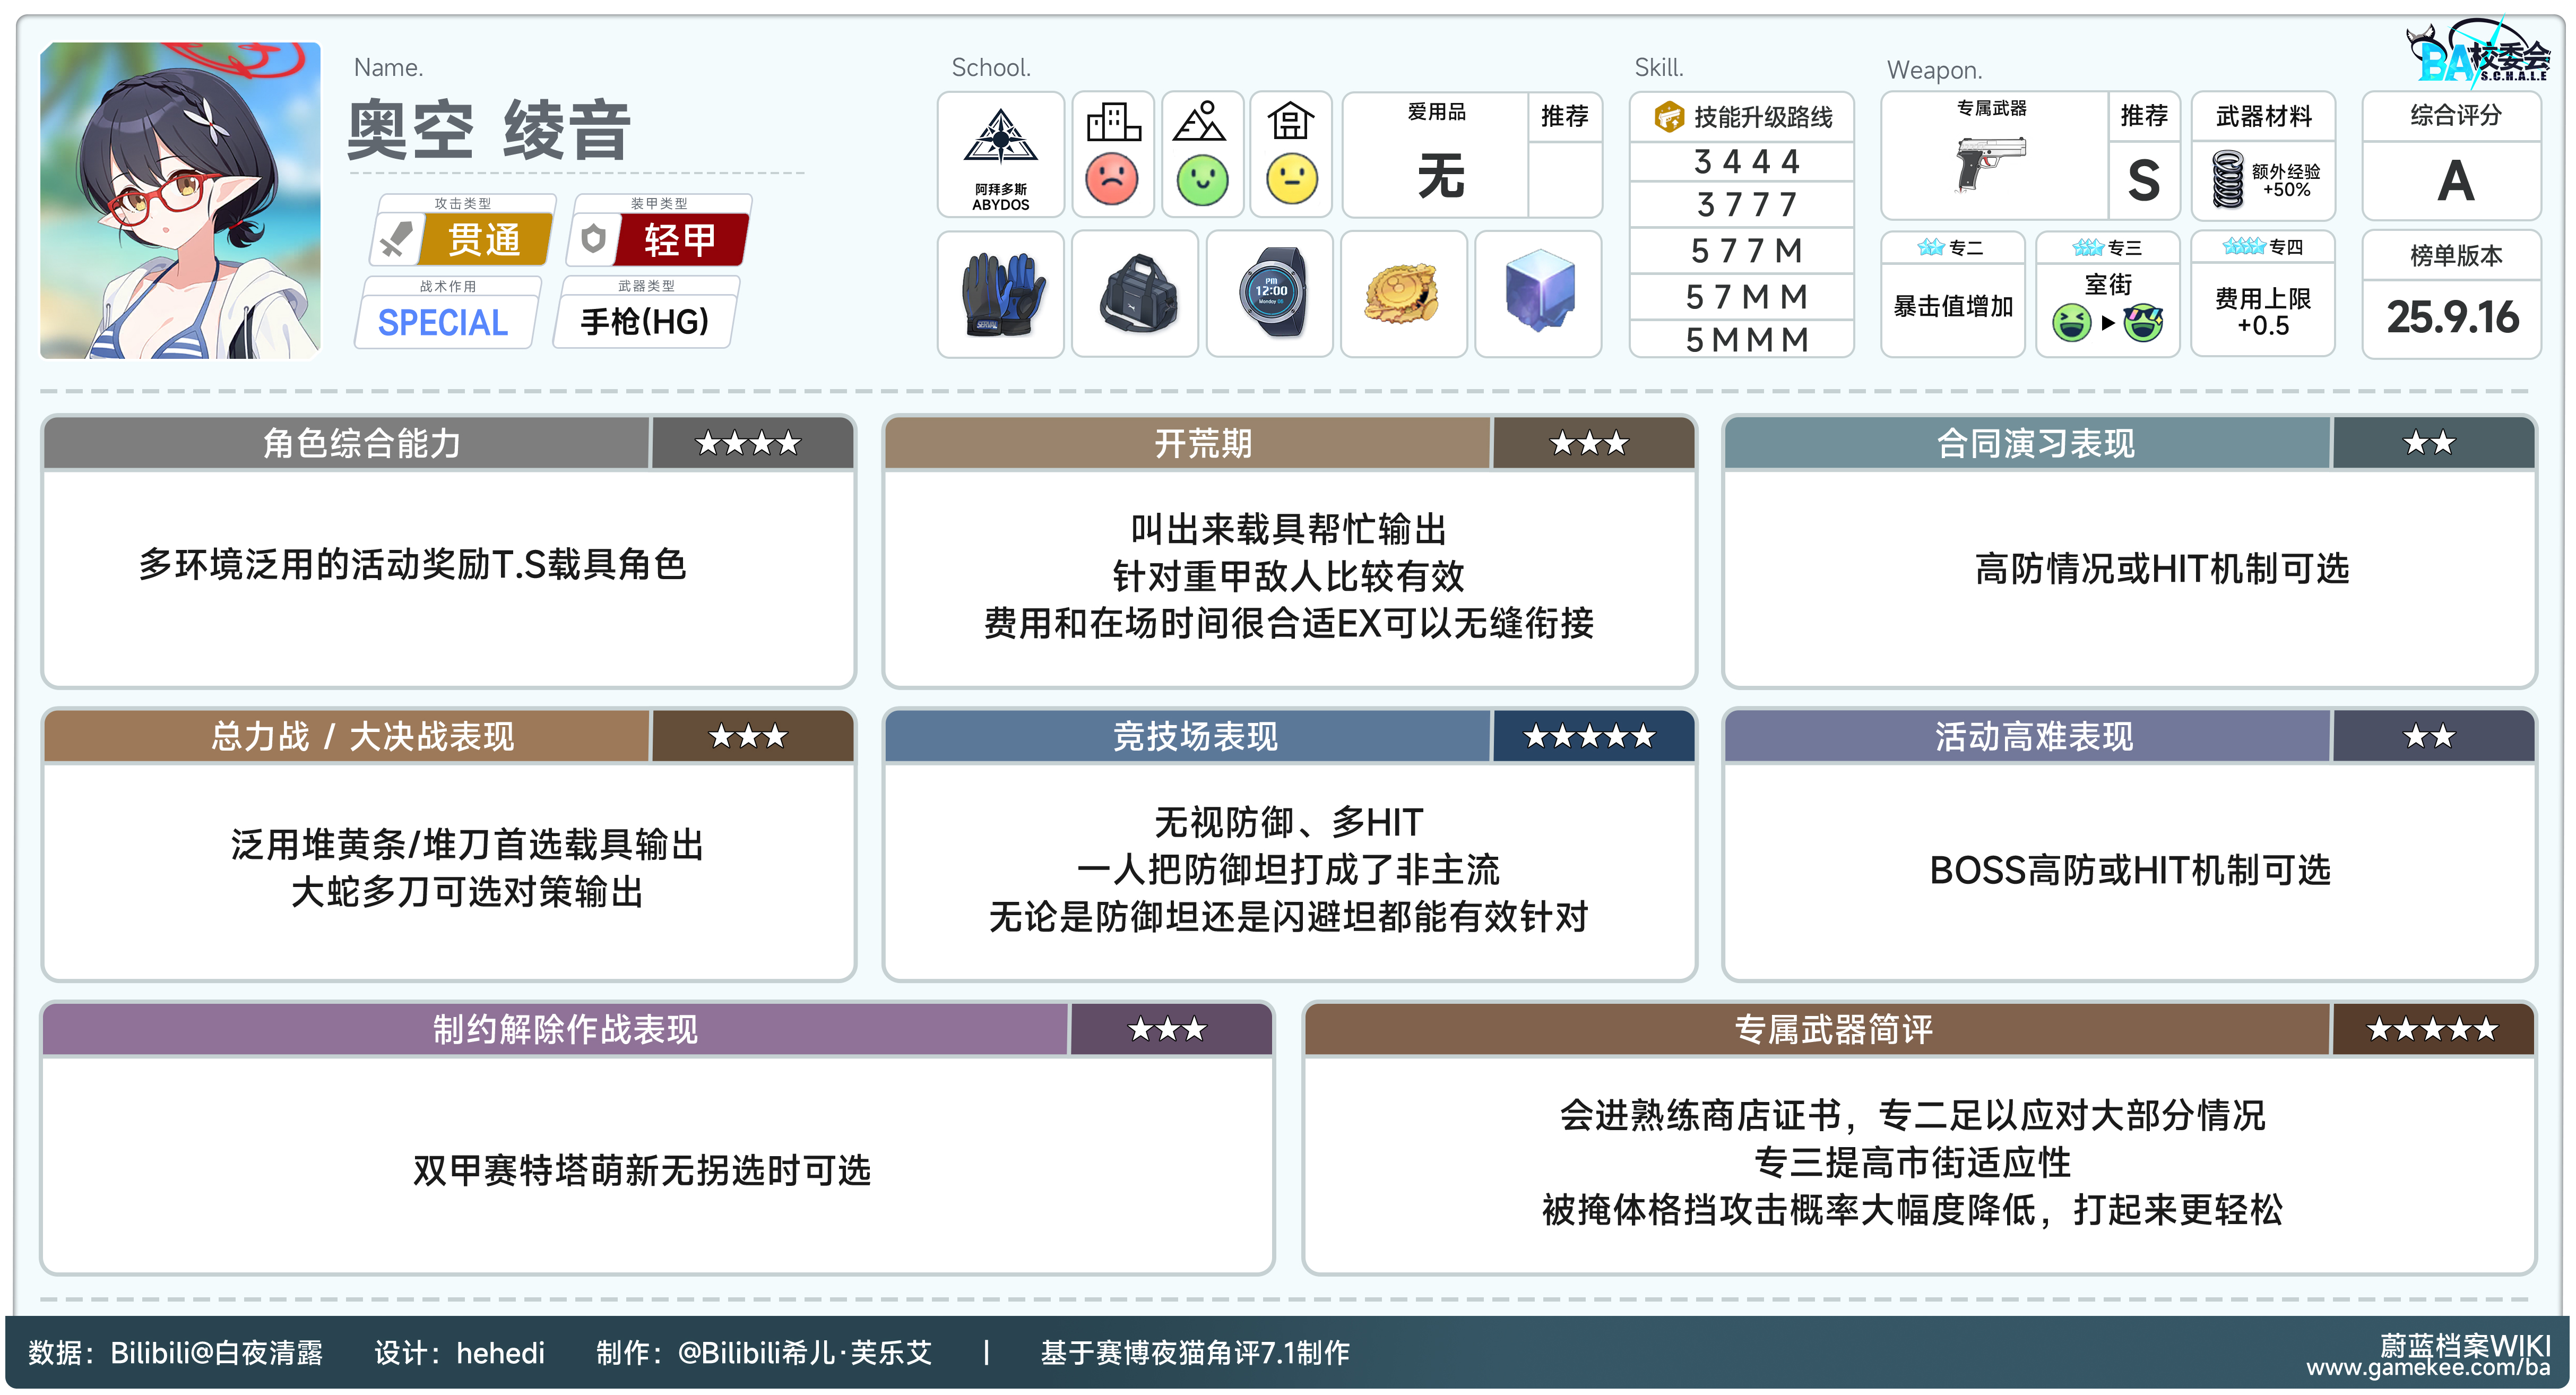Screen dimensions: 2576x1395
Task: Click the spring weapon material icon
Action: click(x=2227, y=180)
